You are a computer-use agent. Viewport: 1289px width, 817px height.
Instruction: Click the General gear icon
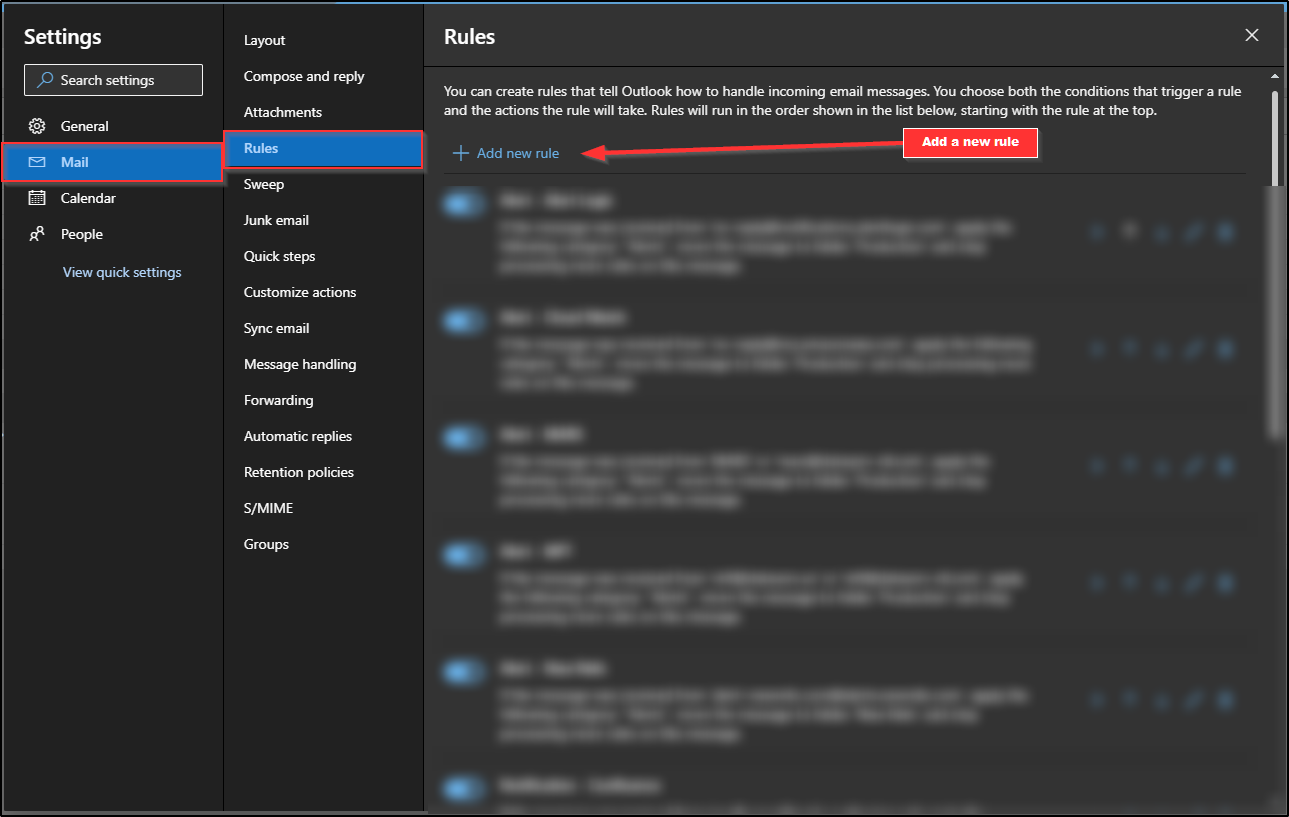pos(37,126)
